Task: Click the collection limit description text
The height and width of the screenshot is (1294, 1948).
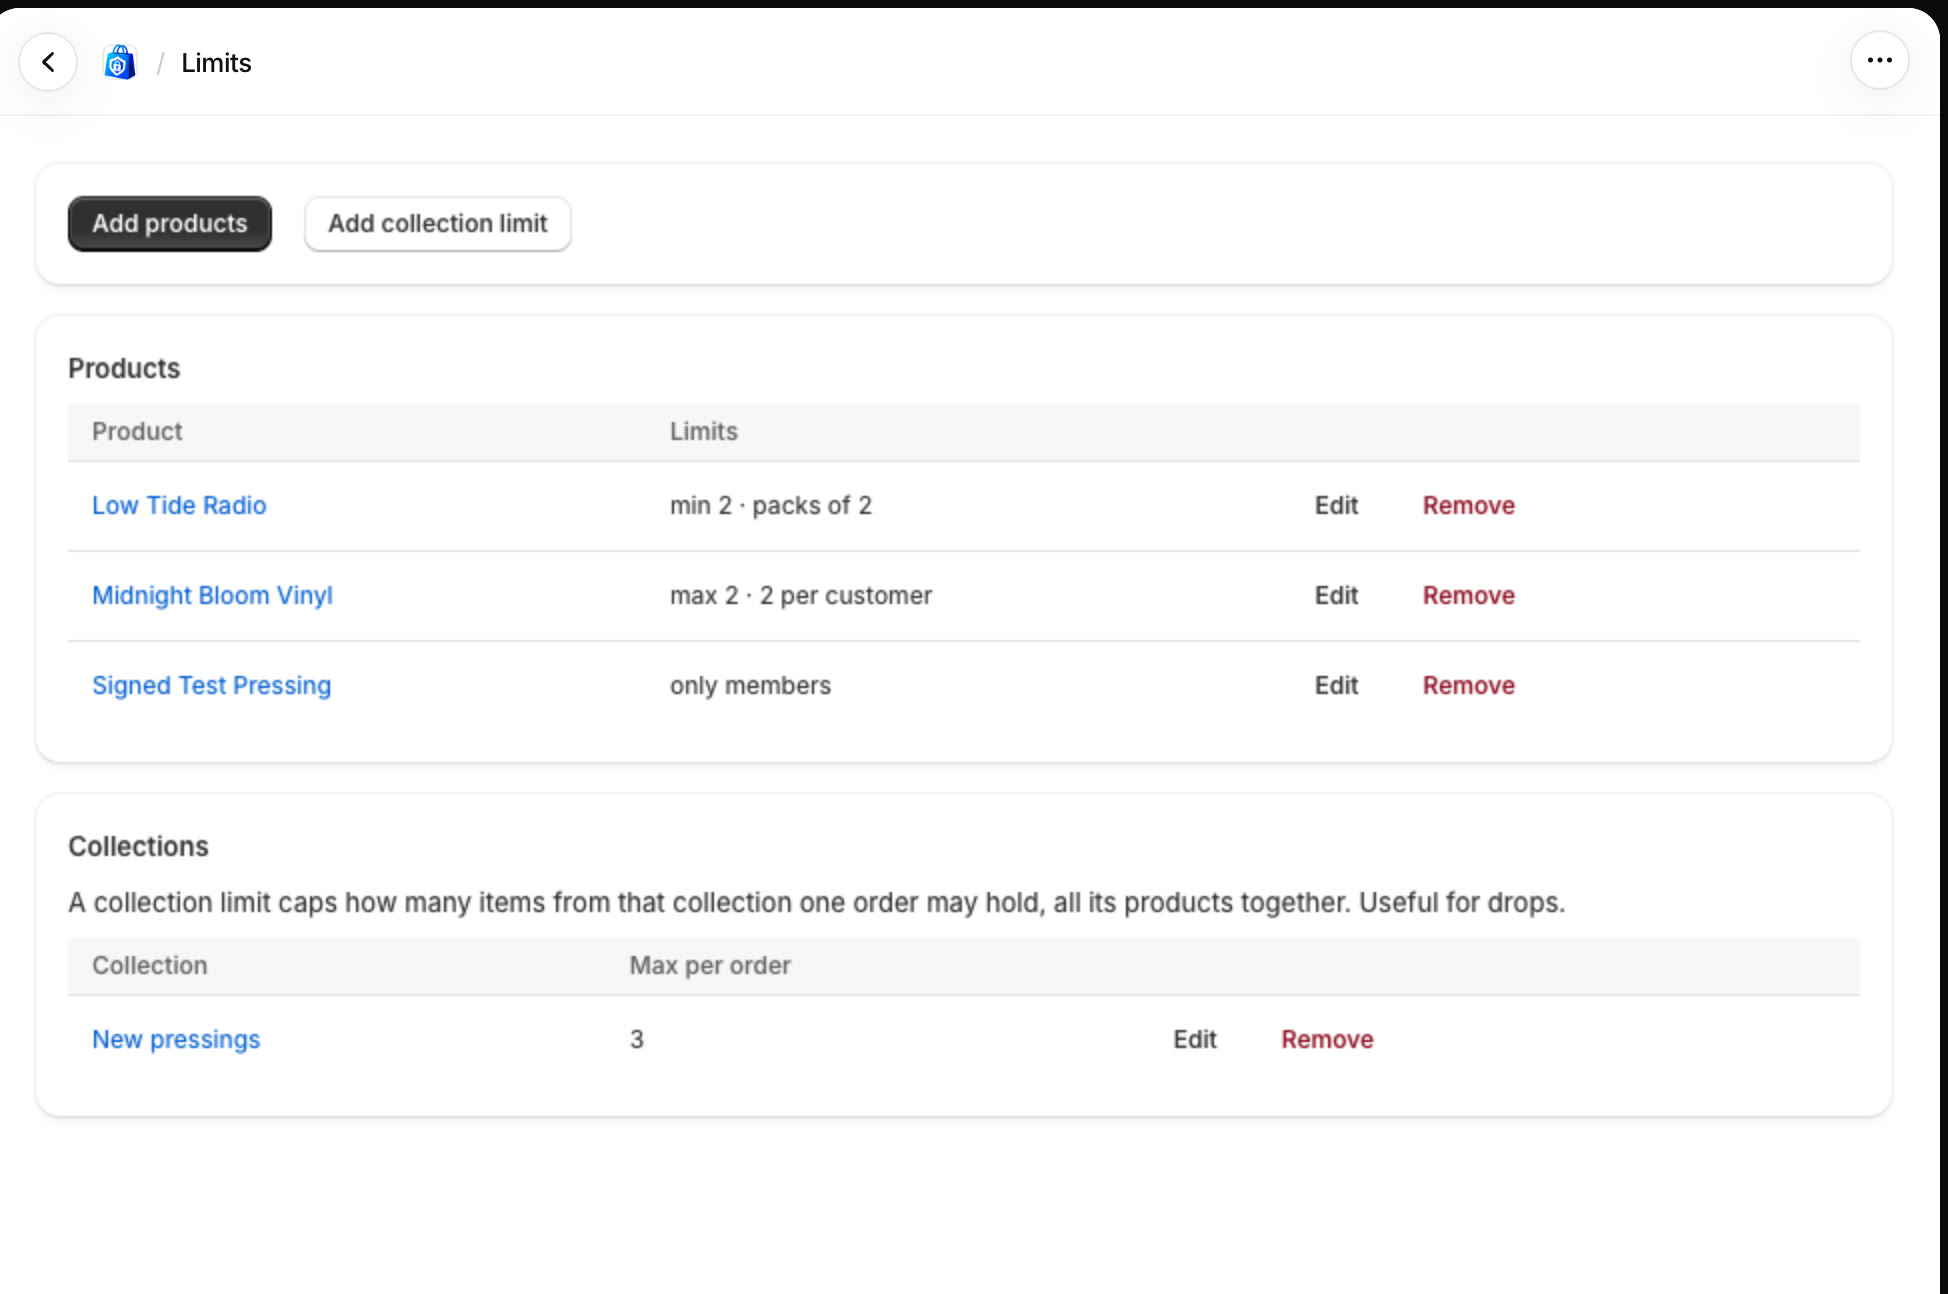Action: point(816,902)
